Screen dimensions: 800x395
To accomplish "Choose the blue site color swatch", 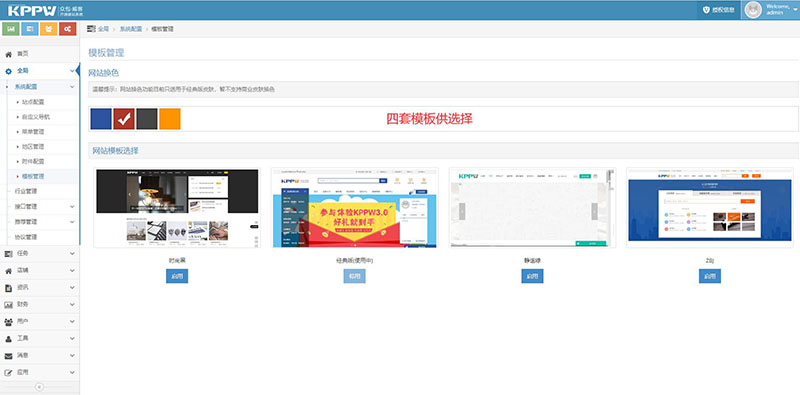I will [x=101, y=119].
